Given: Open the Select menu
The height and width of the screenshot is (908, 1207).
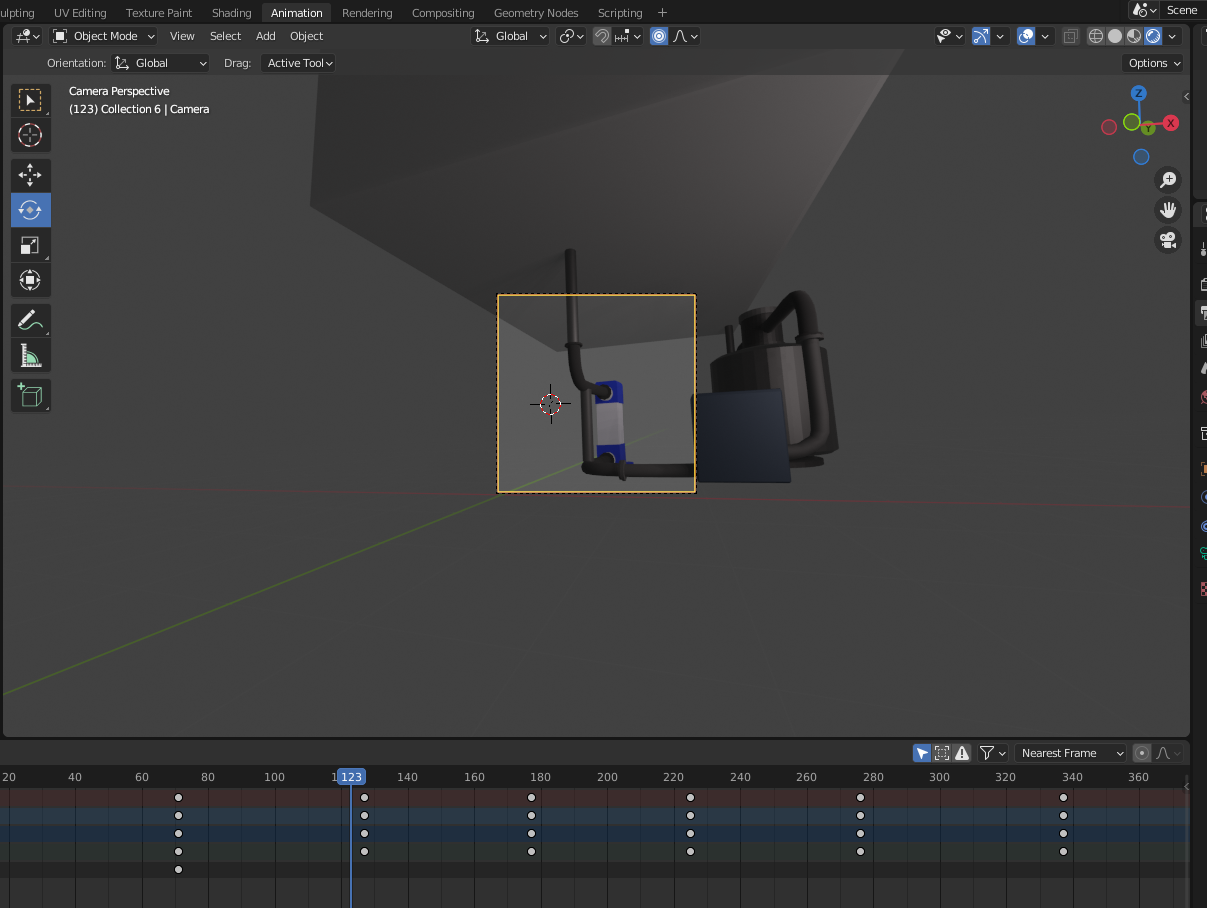Looking at the screenshot, I should (x=225, y=36).
